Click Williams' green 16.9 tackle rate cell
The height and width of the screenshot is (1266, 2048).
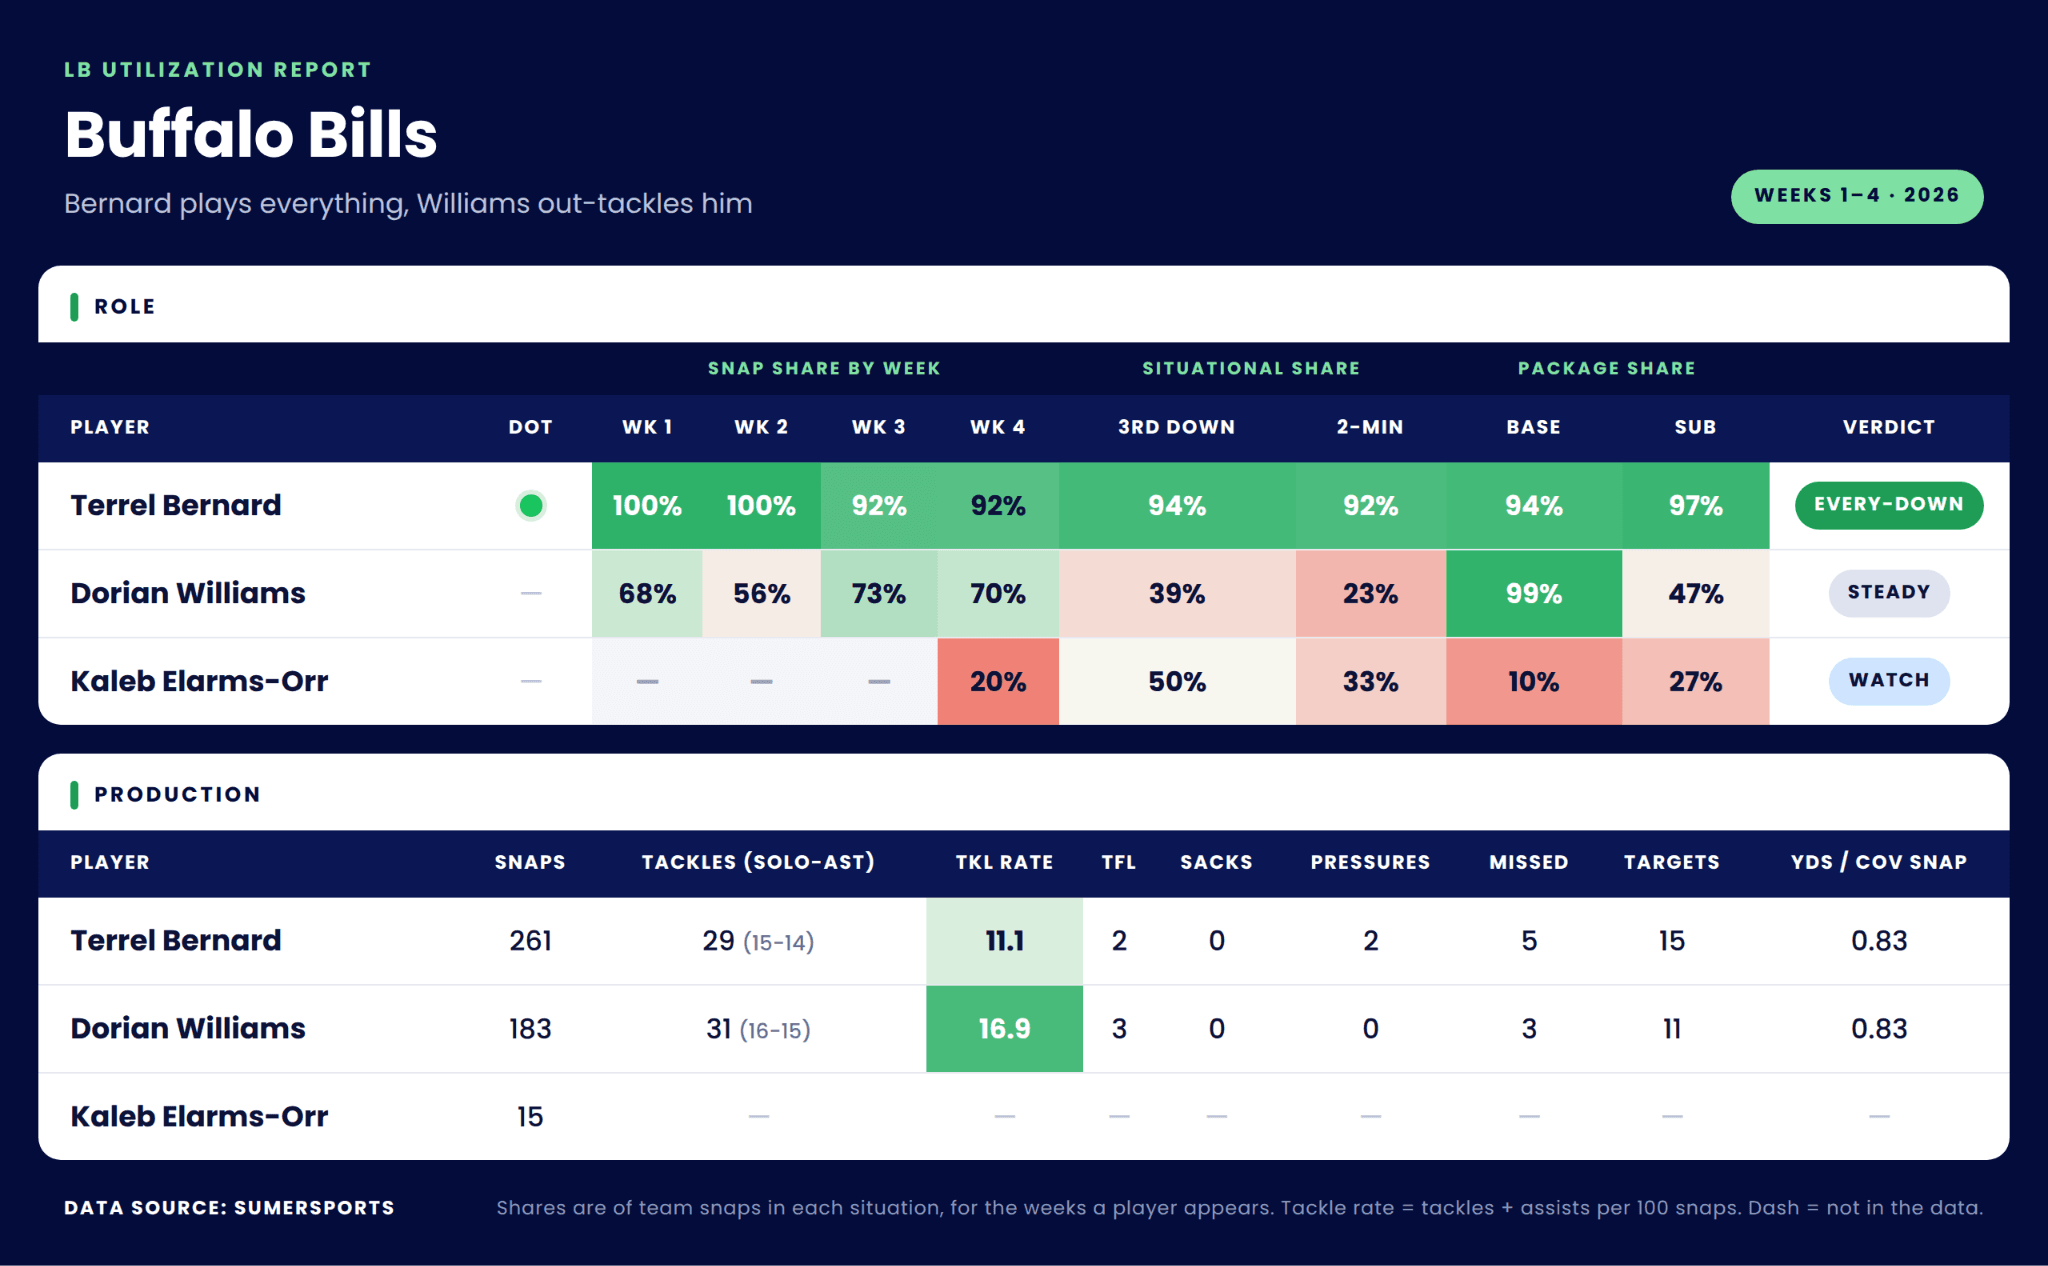point(1004,1029)
